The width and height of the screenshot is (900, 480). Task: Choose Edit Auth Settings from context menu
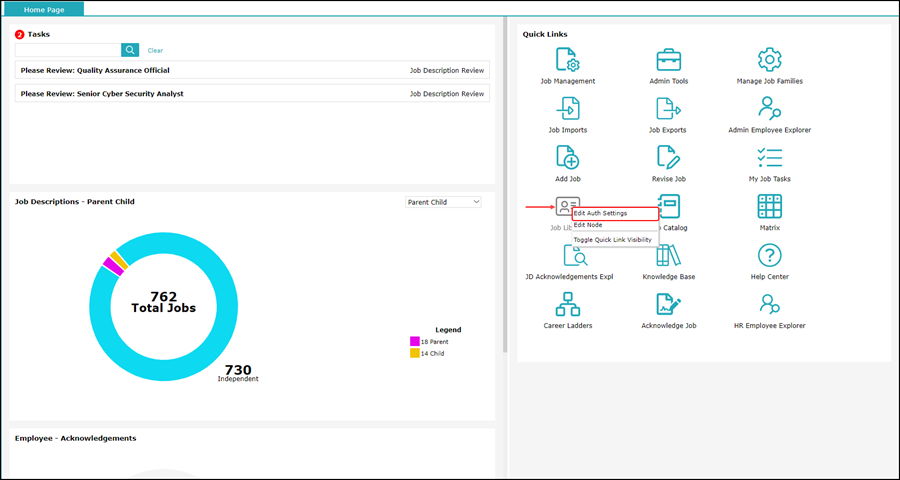click(615, 214)
